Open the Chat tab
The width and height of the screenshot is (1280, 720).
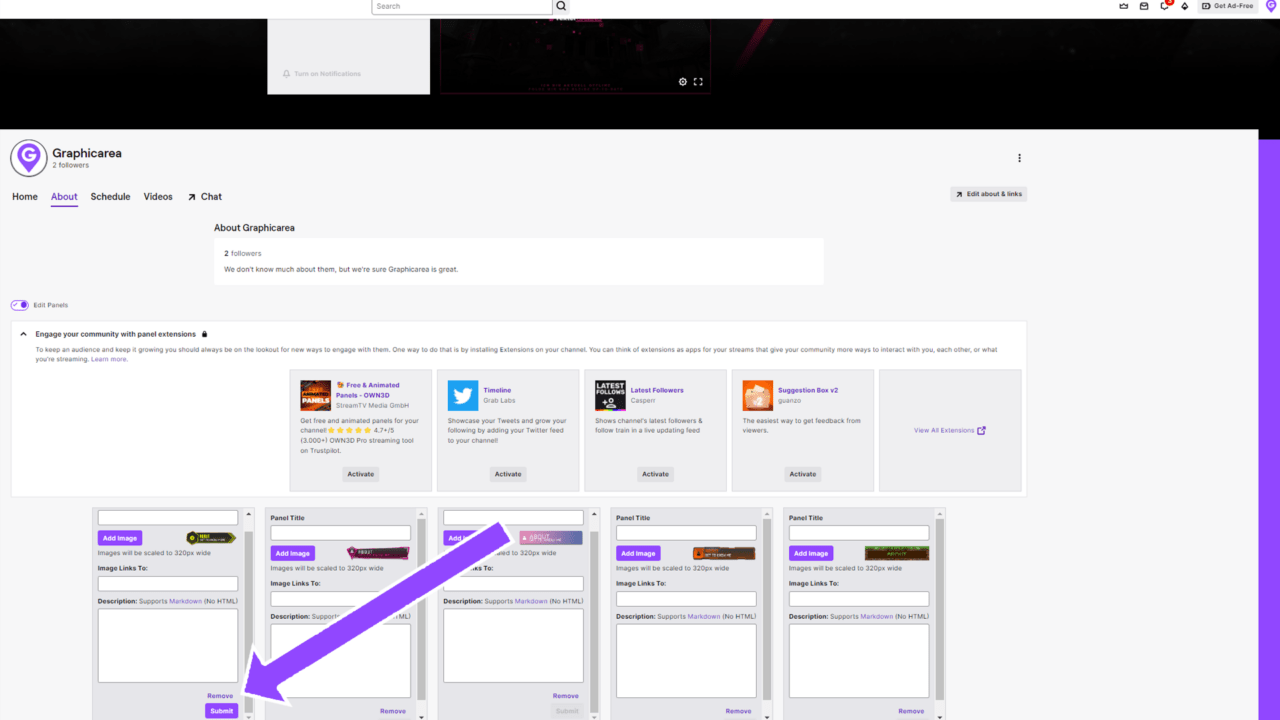click(210, 196)
